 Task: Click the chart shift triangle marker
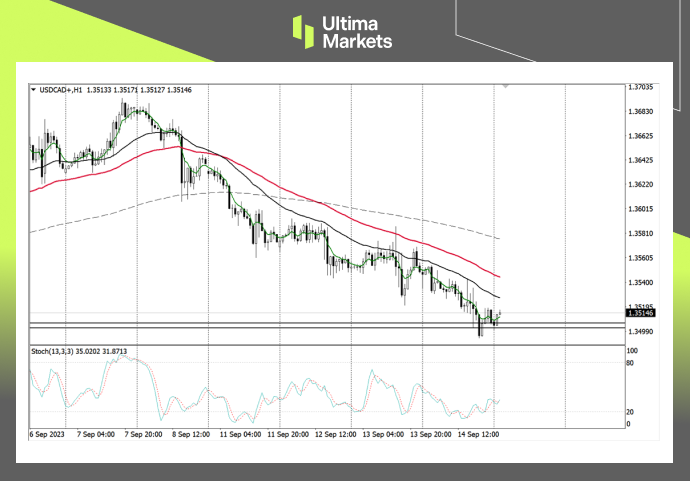pyautogui.click(x=506, y=87)
